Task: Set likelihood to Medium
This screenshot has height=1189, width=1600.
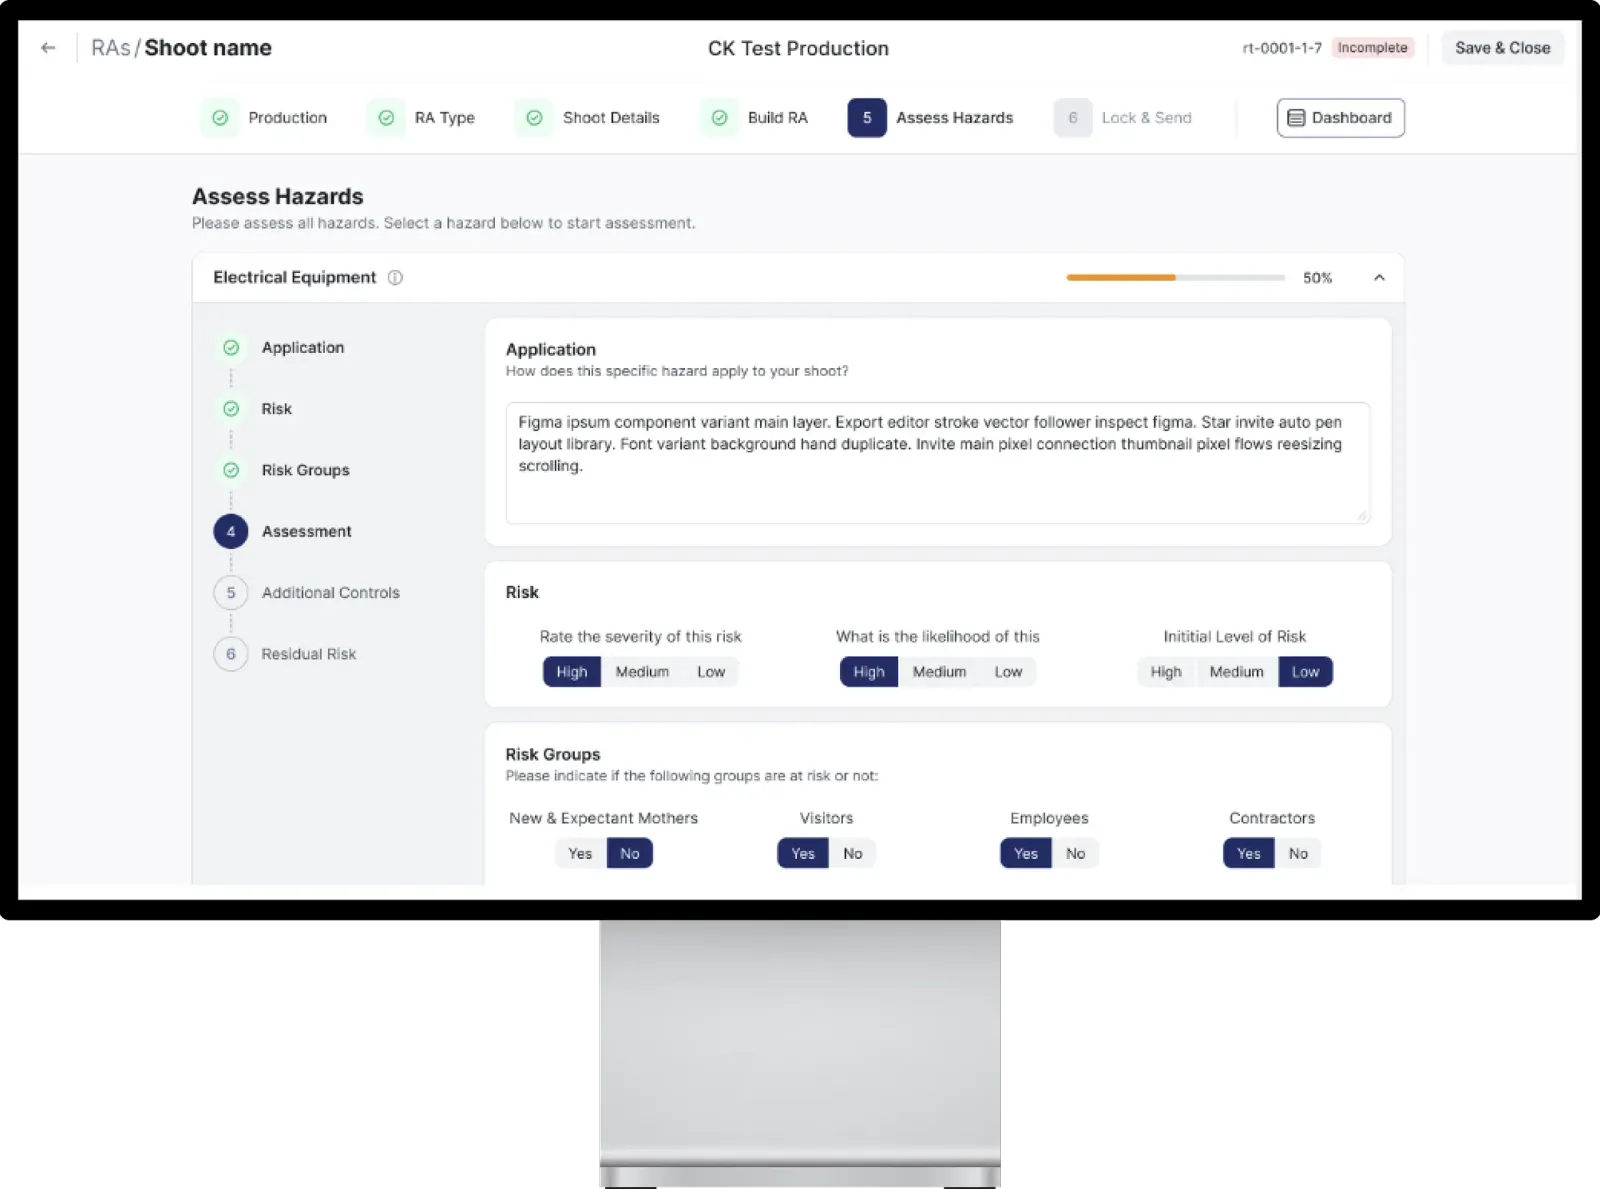Action: [x=939, y=672]
